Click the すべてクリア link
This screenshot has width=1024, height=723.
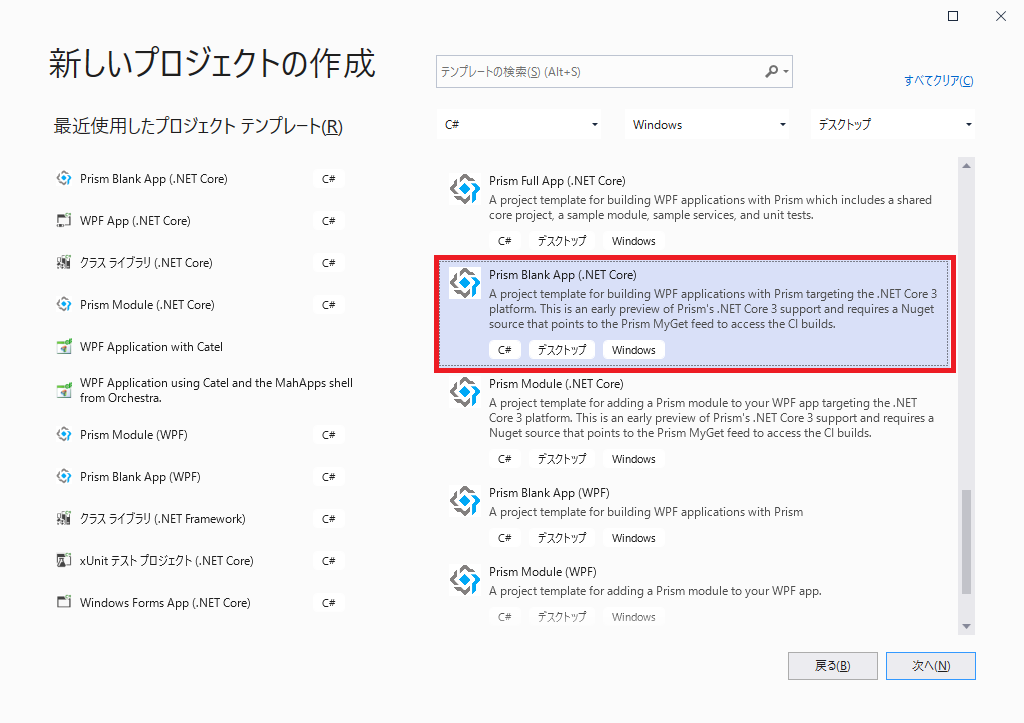[938, 80]
